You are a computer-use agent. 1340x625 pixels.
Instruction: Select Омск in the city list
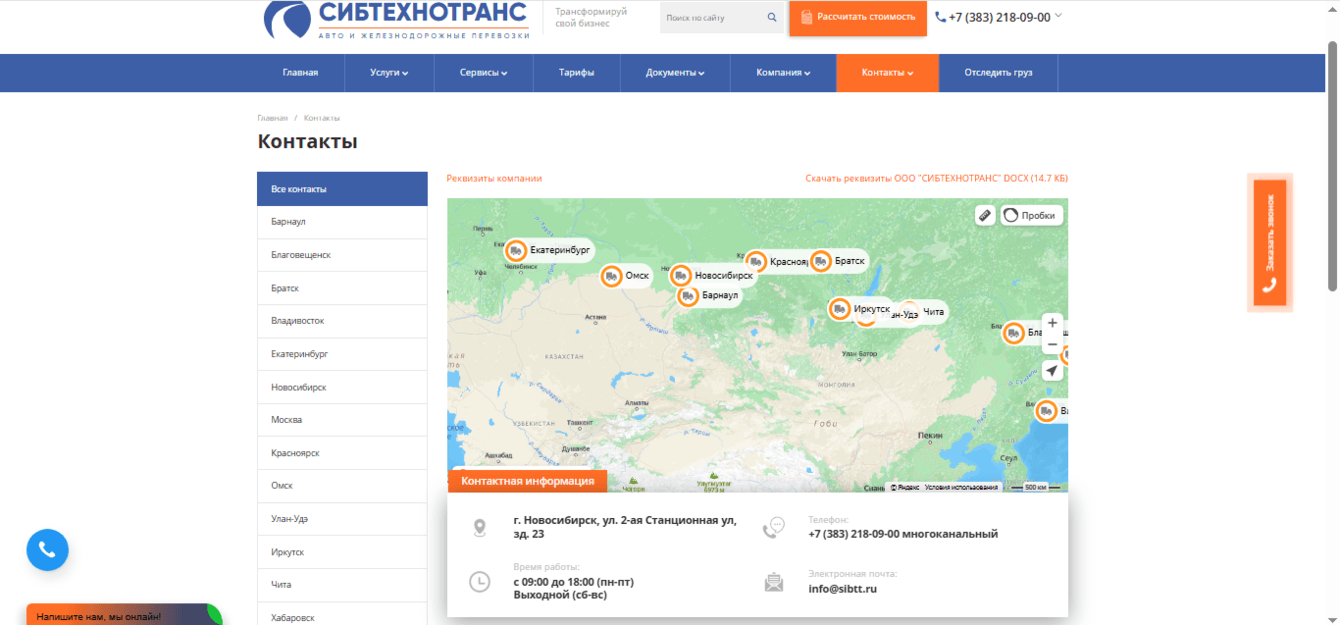pyautogui.click(x=342, y=486)
